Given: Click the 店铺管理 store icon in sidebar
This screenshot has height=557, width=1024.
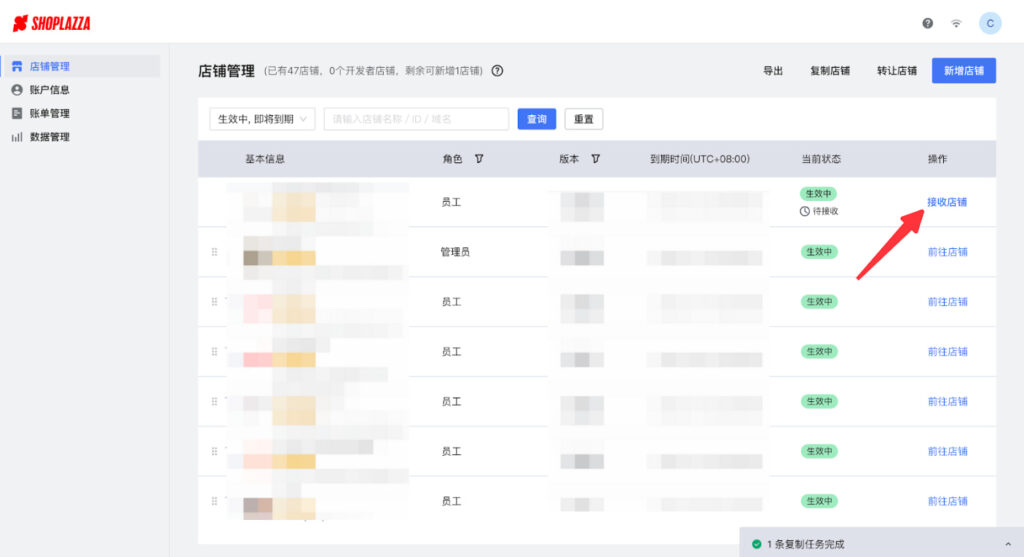Looking at the screenshot, I should pyautogui.click(x=17, y=66).
